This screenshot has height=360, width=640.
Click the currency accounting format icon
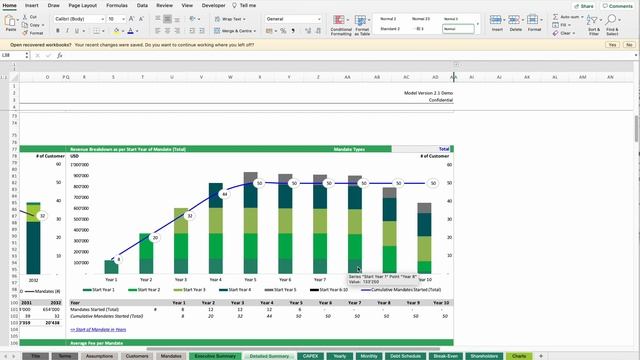tap(269, 31)
